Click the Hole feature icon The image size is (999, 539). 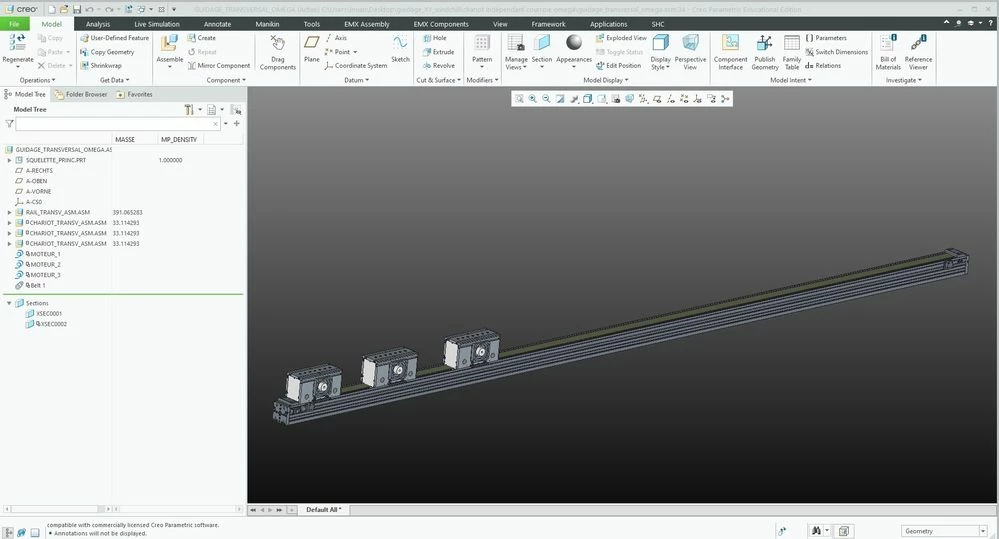point(428,38)
